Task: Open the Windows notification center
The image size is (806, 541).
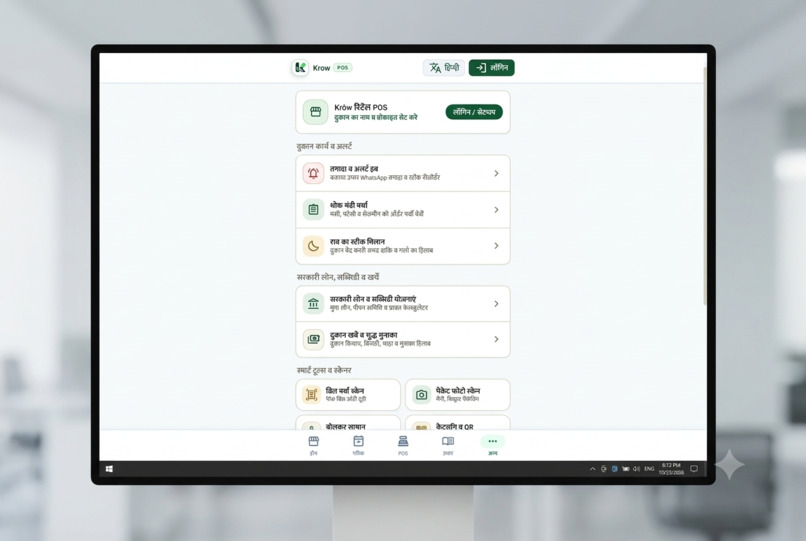Action: click(x=694, y=469)
